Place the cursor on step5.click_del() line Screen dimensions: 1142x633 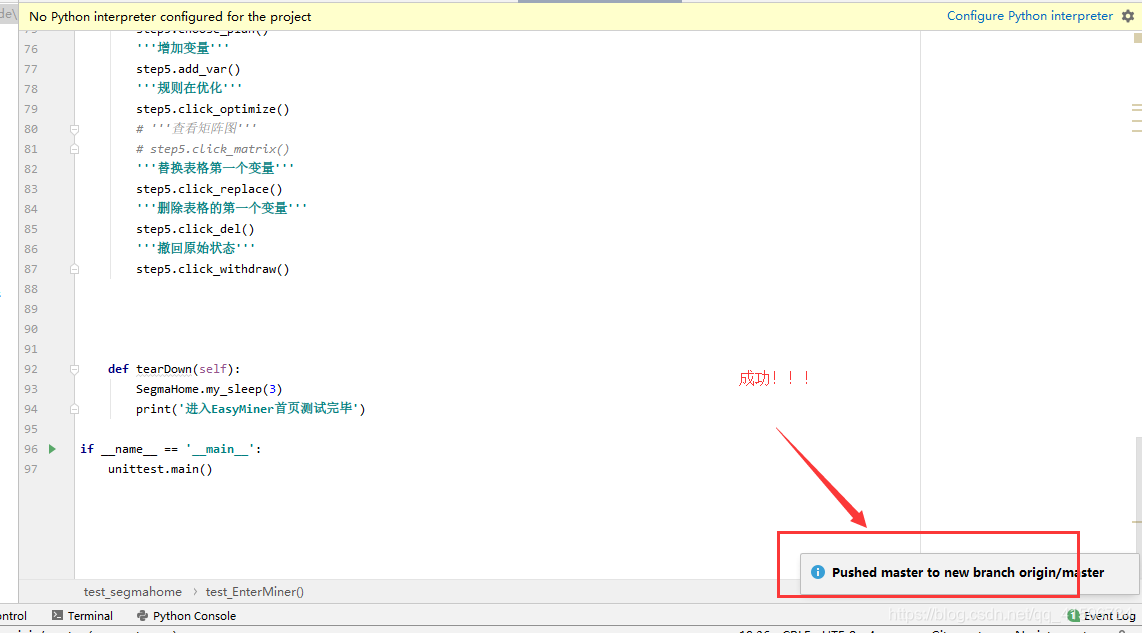(195, 229)
